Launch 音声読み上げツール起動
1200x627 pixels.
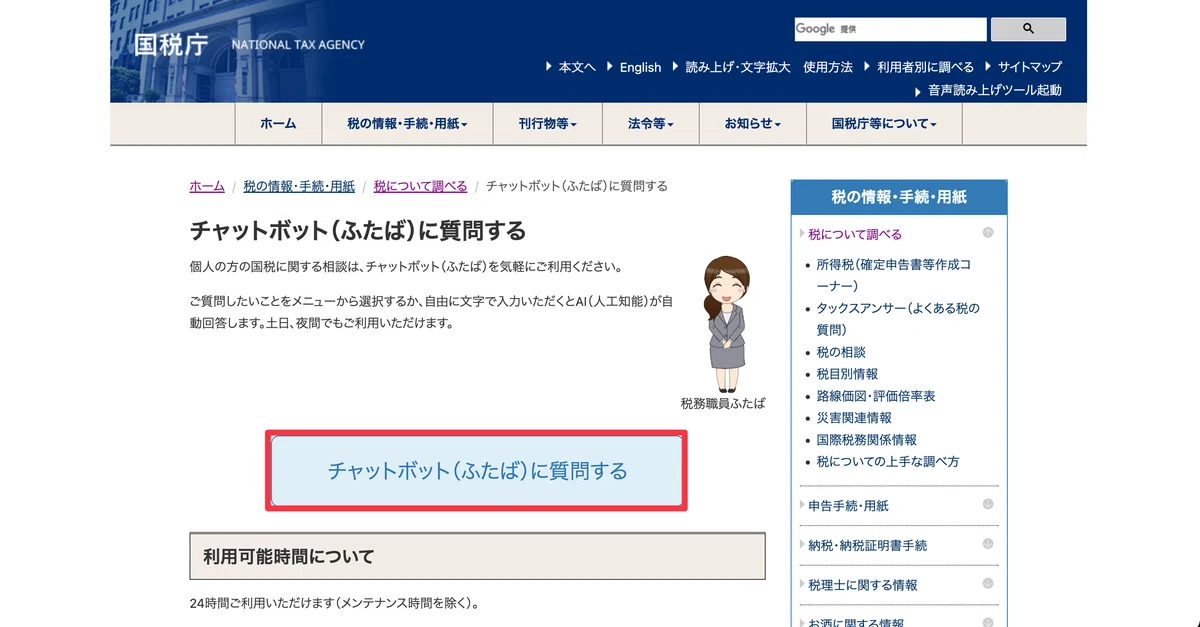(x=995, y=90)
